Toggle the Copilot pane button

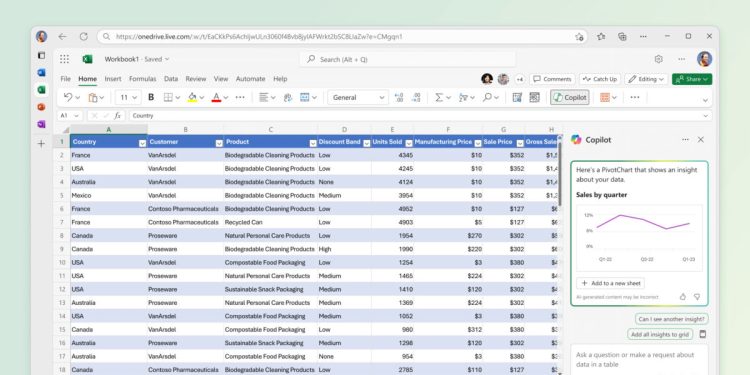tap(570, 98)
